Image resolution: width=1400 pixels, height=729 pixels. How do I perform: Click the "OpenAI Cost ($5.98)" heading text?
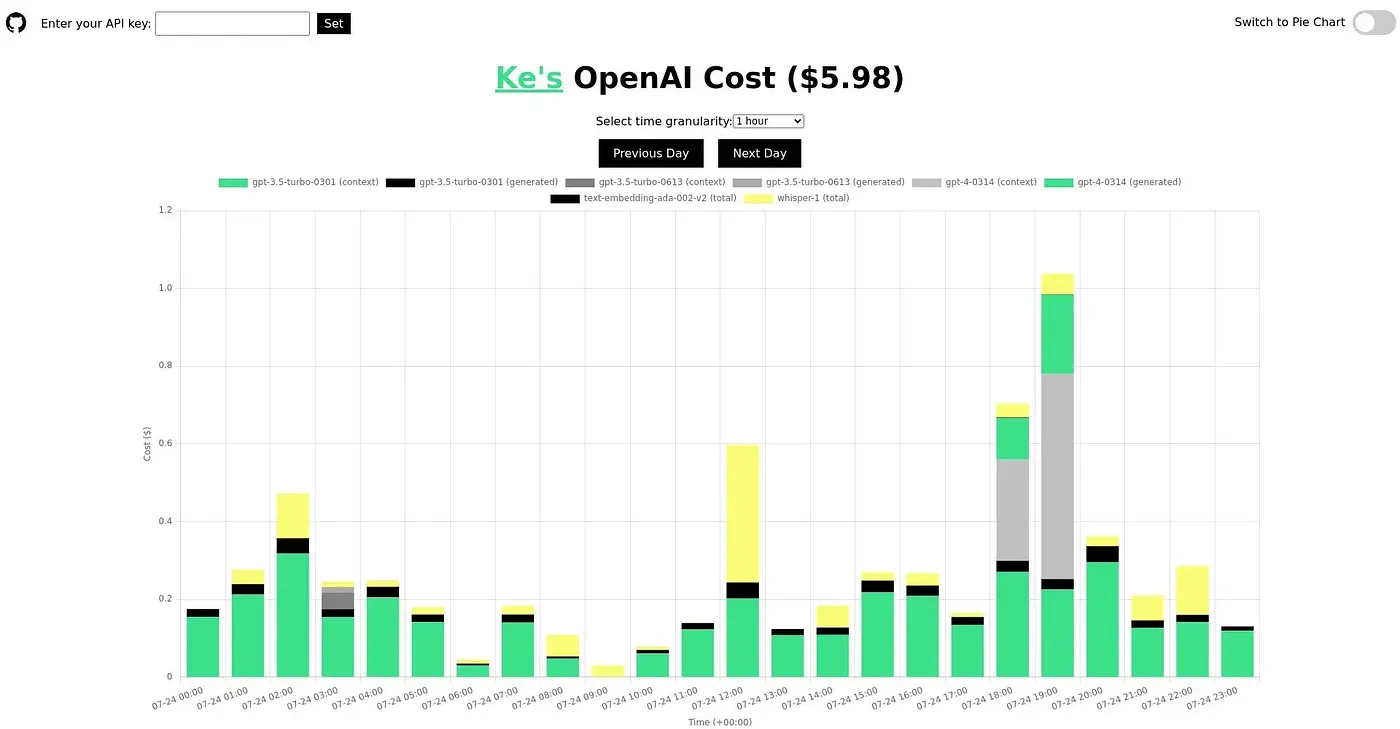[x=739, y=77]
